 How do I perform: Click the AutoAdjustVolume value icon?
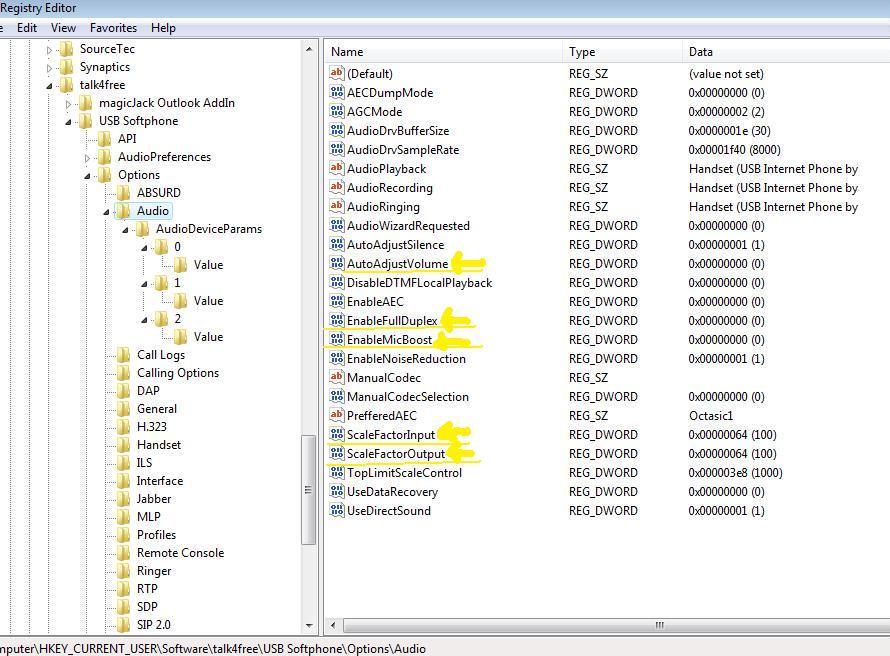click(x=337, y=263)
